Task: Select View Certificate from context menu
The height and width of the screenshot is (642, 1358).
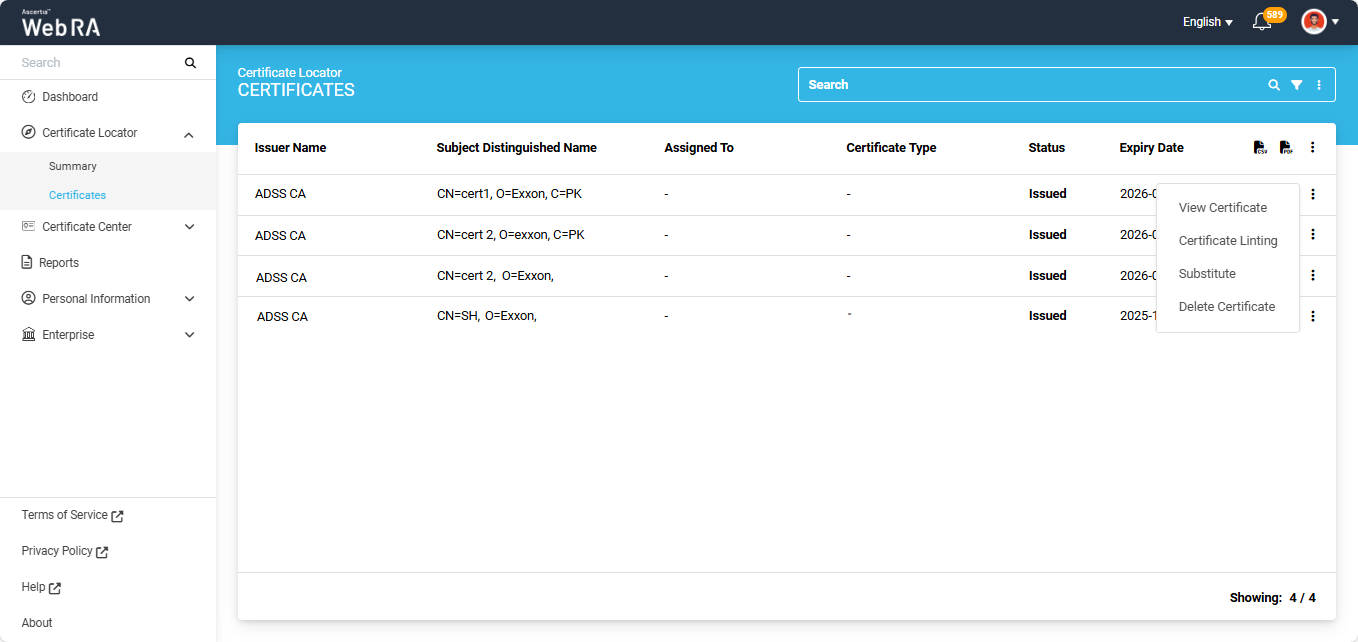Action: 1222,208
